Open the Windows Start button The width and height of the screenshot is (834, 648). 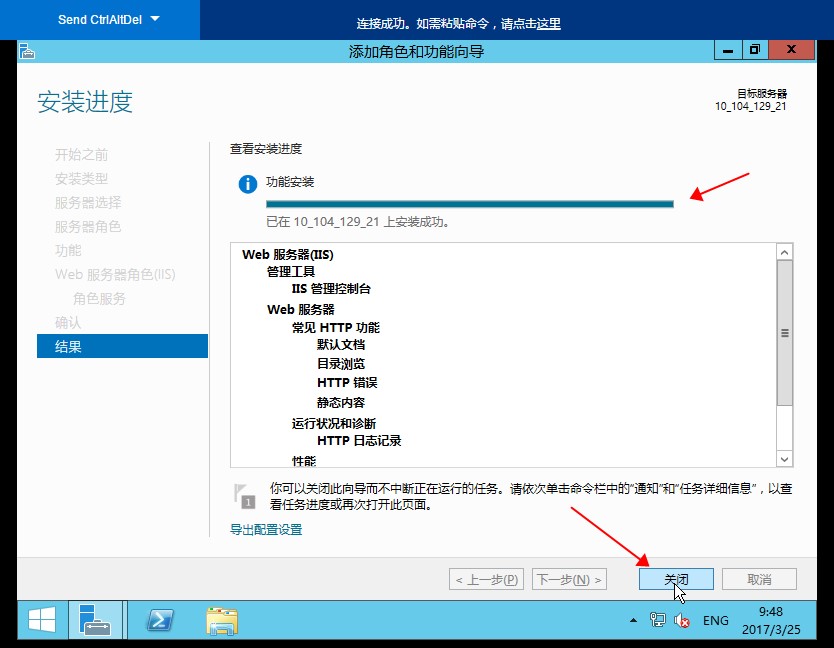pyautogui.click(x=42, y=620)
